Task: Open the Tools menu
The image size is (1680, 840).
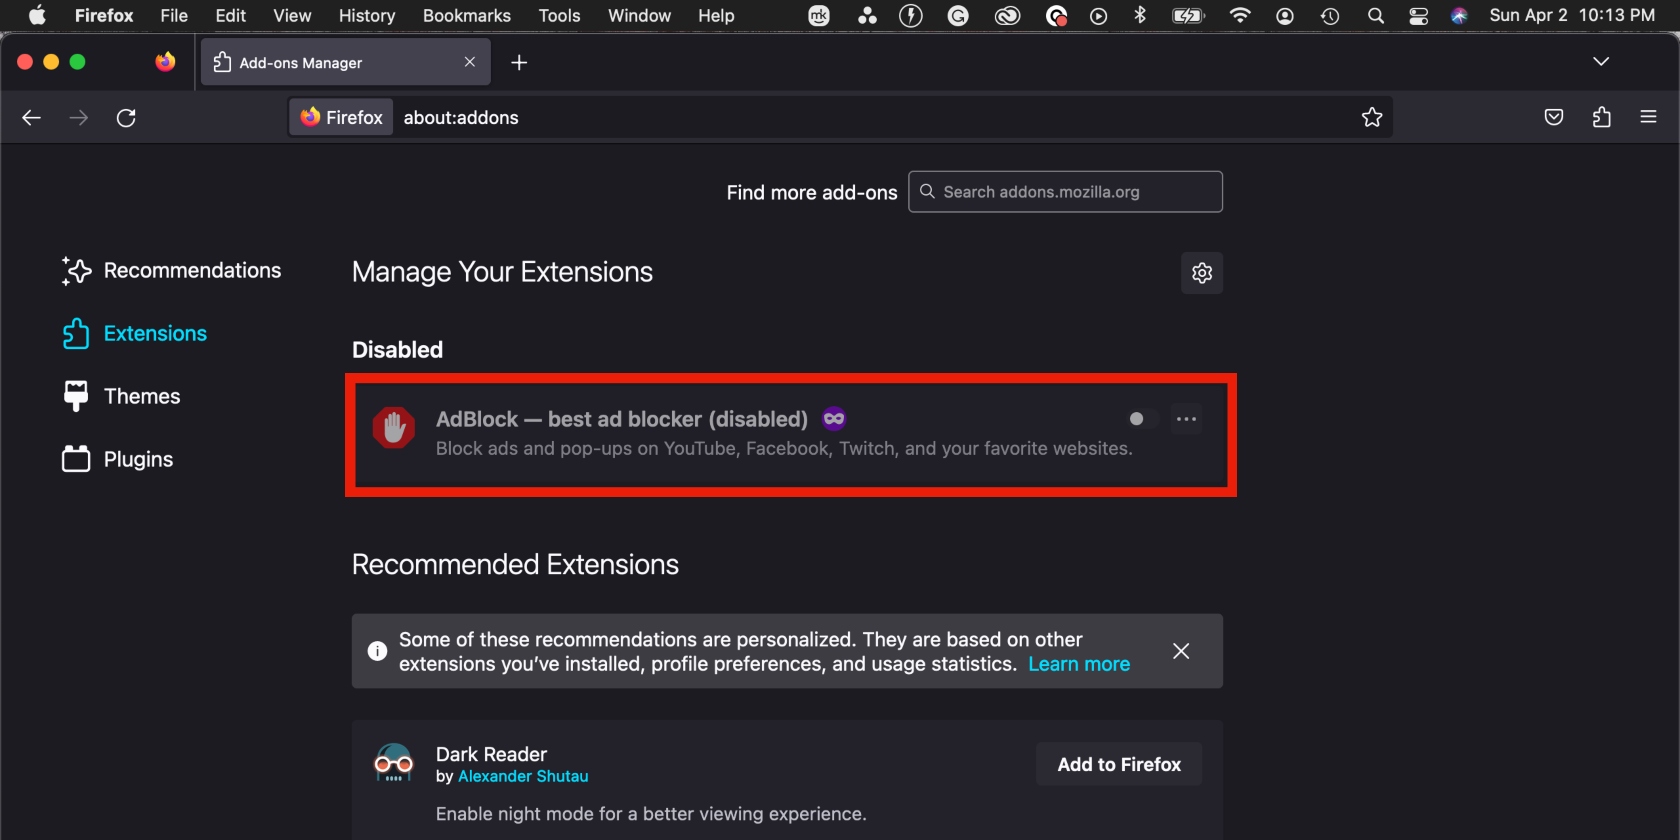Action: pyautogui.click(x=559, y=15)
